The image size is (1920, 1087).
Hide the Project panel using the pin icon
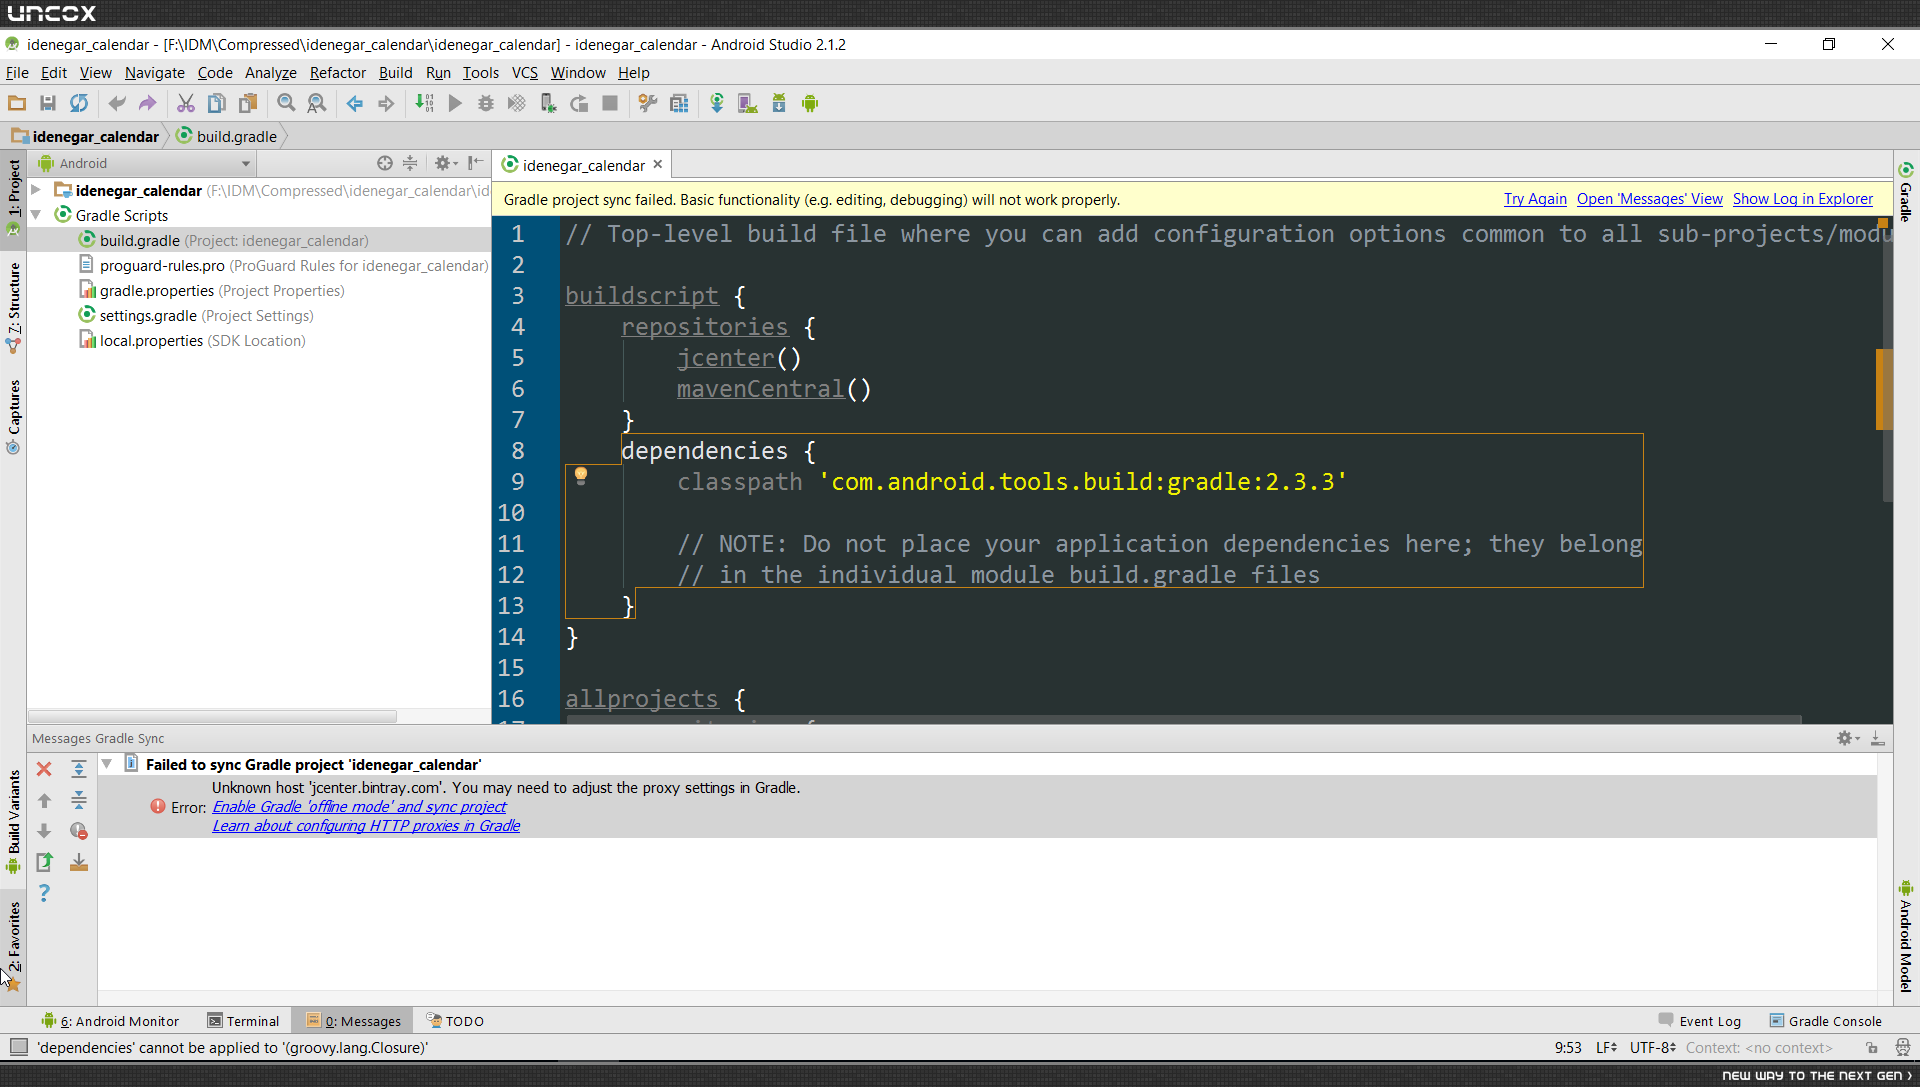point(476,163)
